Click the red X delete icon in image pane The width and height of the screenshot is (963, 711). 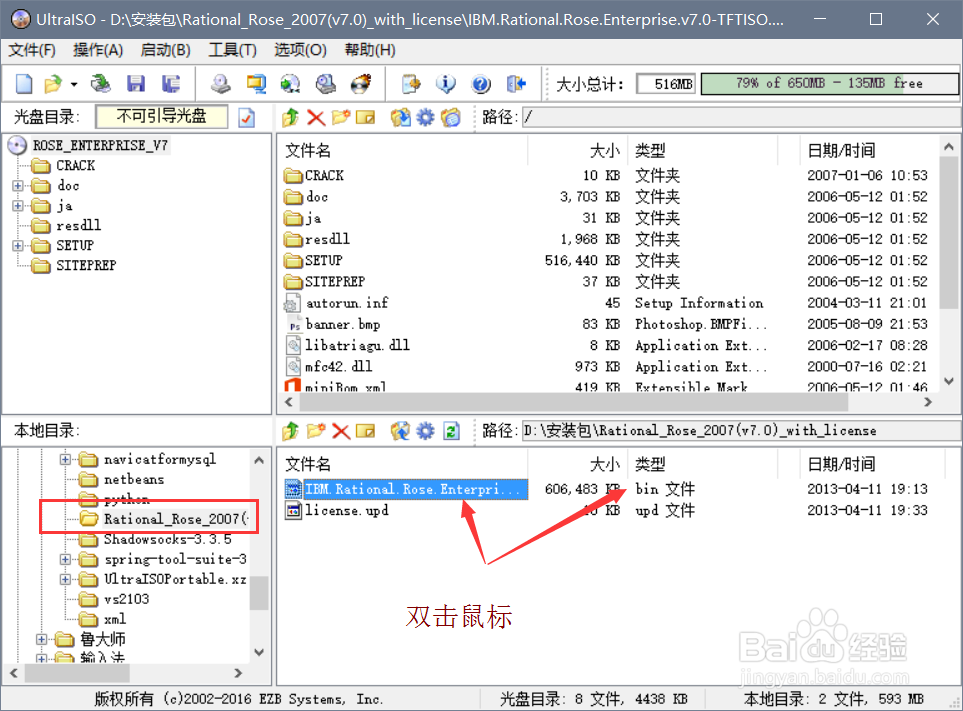point(316,117)
